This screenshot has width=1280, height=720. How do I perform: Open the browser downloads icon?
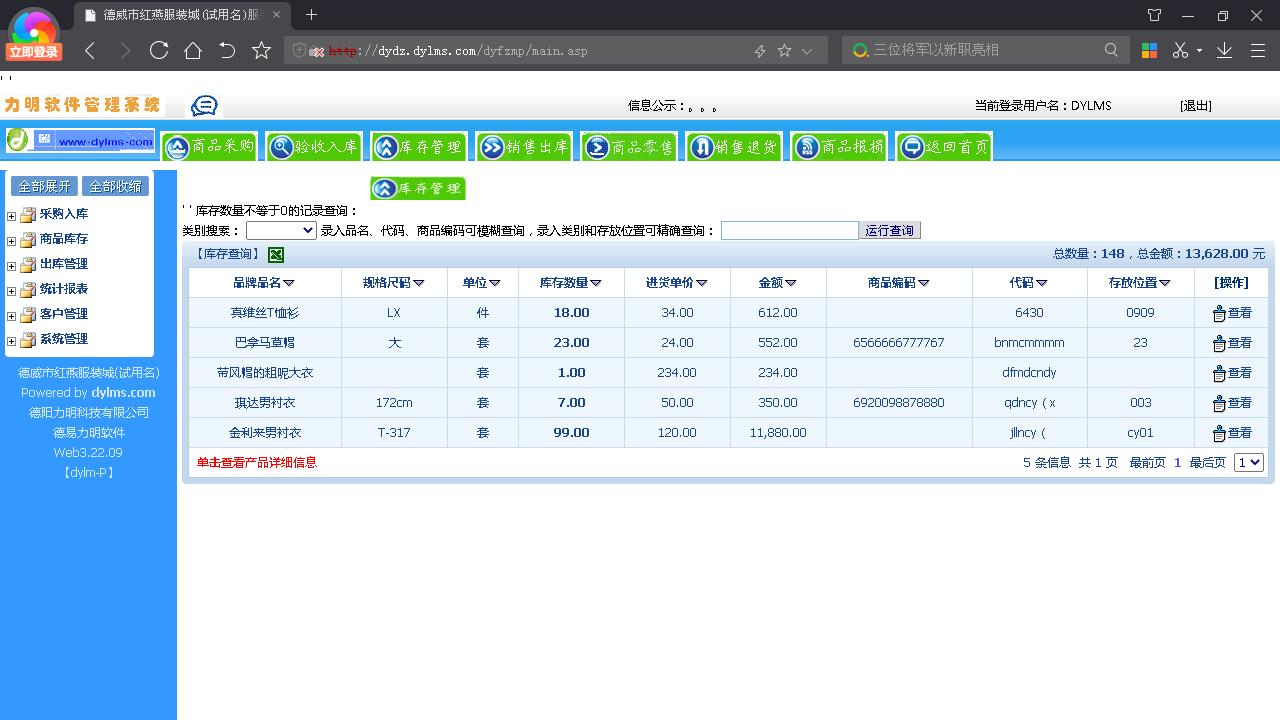pos(1222,49)
